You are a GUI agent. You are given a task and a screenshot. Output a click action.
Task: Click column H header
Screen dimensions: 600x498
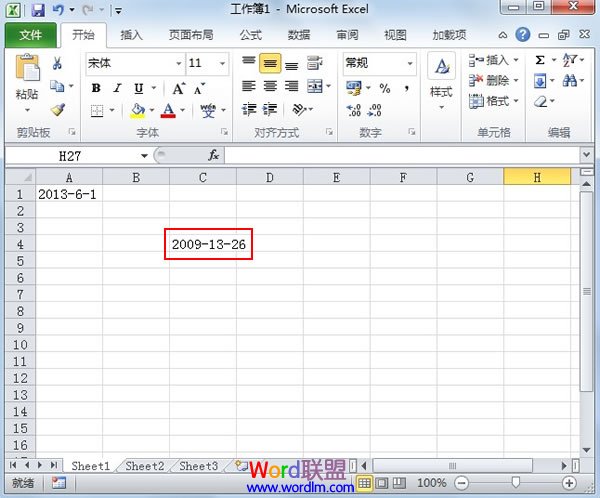(x=537, y=177)
